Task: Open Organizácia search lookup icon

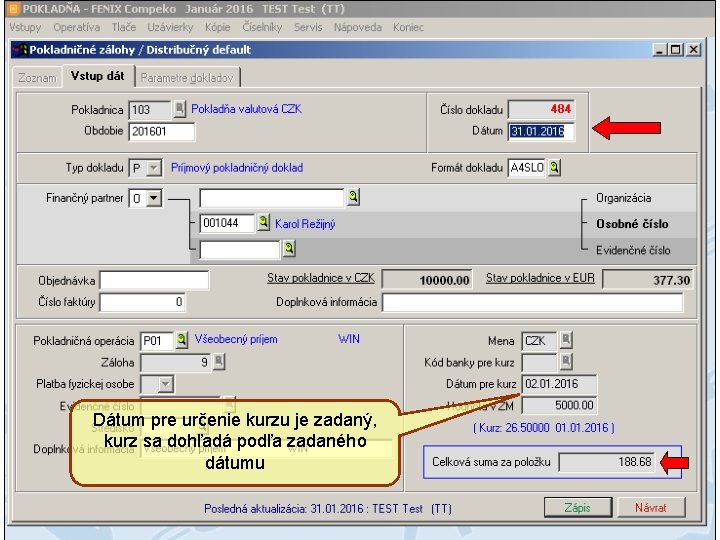Action: click(353, 197)
